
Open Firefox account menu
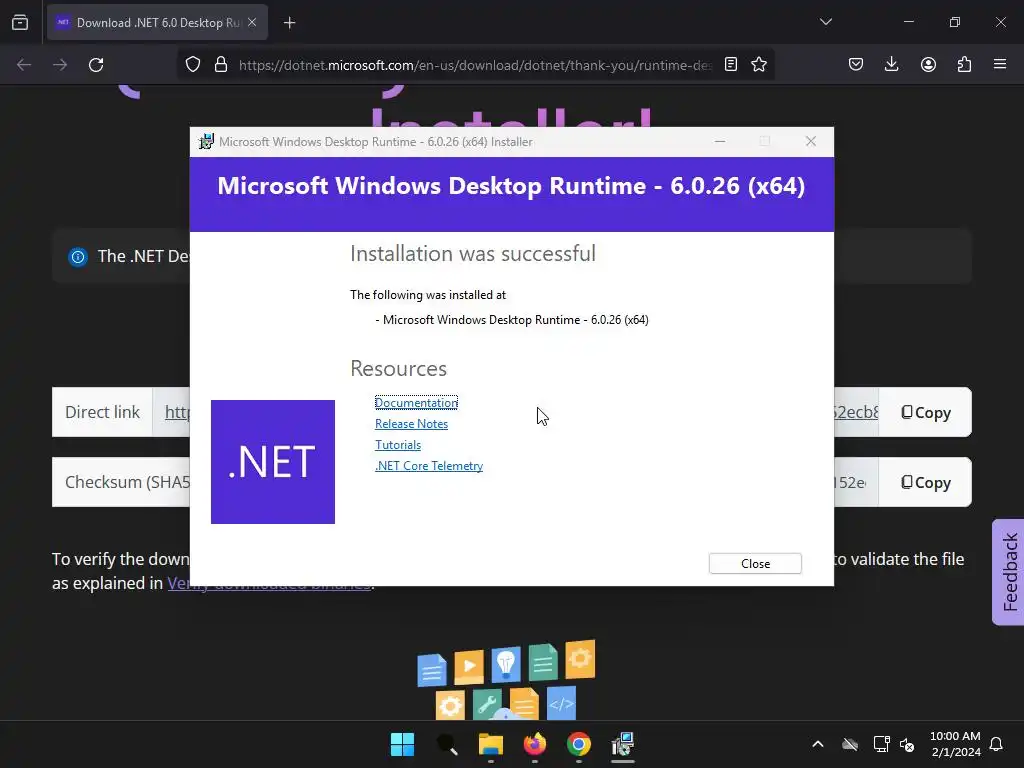(928, 65)
